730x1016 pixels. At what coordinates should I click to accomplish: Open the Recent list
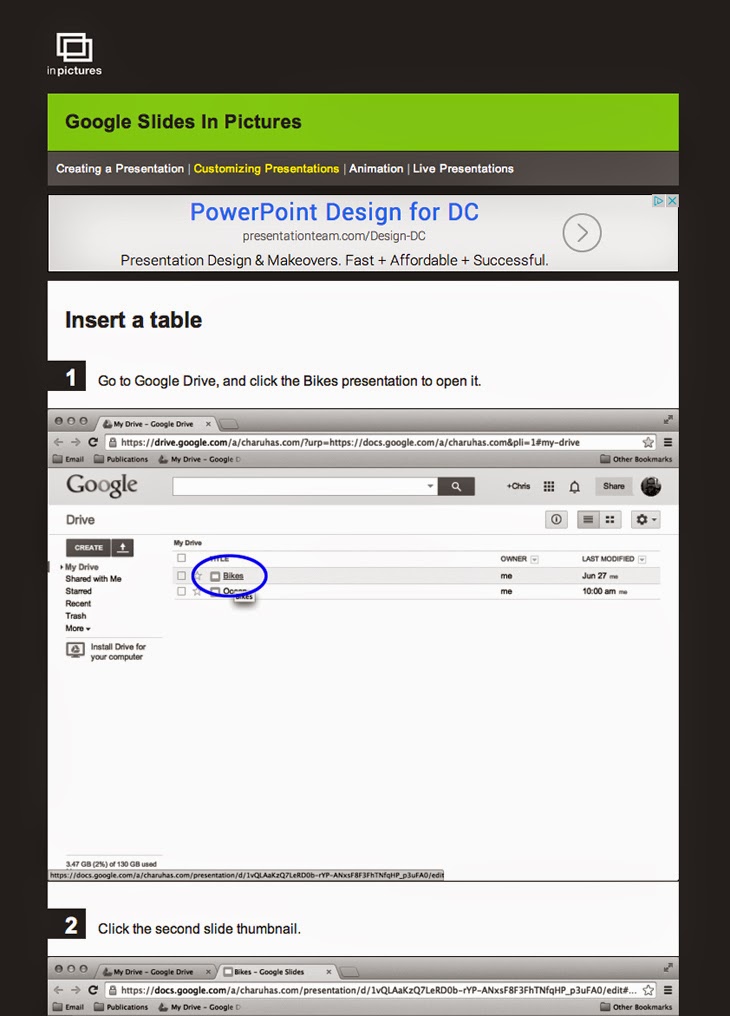click(x=78, y=603)
